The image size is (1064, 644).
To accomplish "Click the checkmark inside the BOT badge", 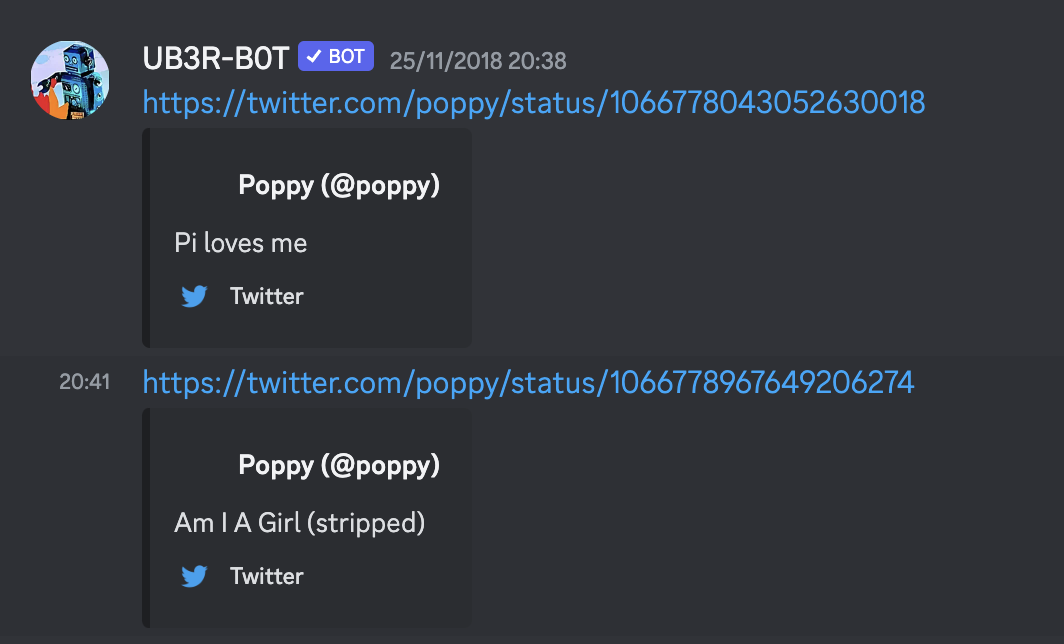I will (314, 57).
